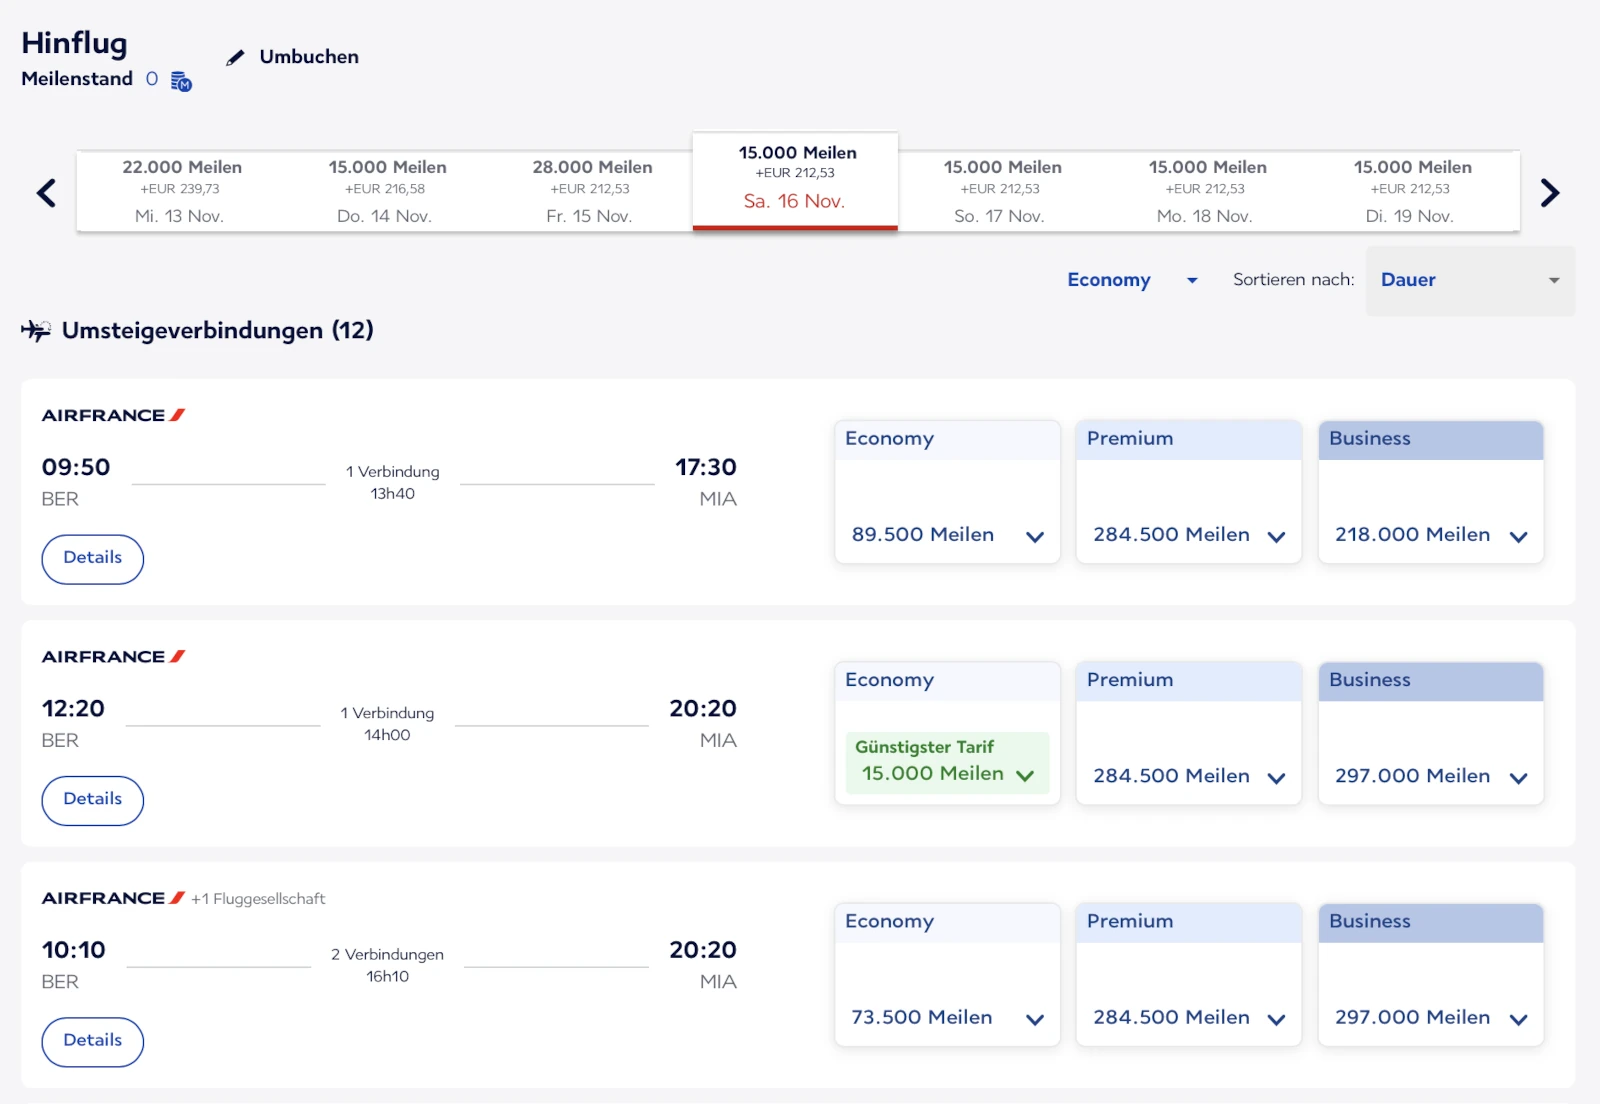Viewport: 1600px width, 1104px height.
Task: Go to next dates with right arrow
Action: pos(1550,192)
